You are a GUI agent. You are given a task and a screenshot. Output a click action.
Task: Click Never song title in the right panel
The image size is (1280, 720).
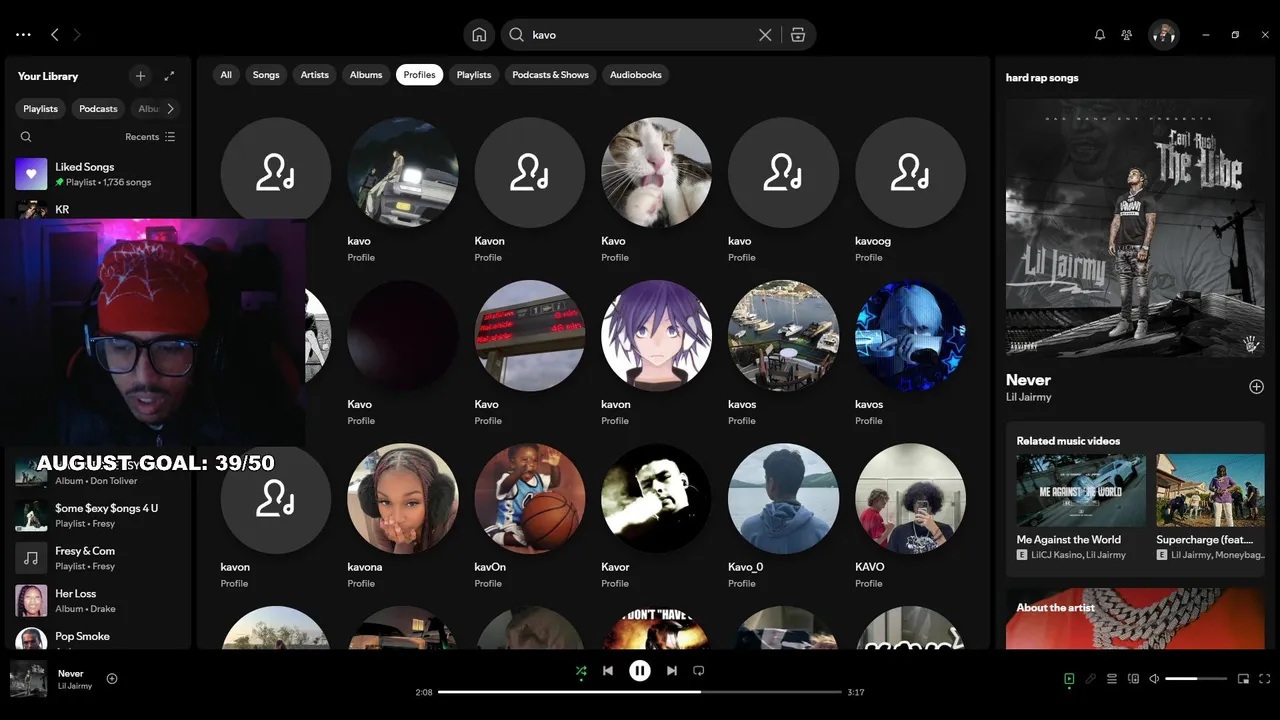(1028, 380)
